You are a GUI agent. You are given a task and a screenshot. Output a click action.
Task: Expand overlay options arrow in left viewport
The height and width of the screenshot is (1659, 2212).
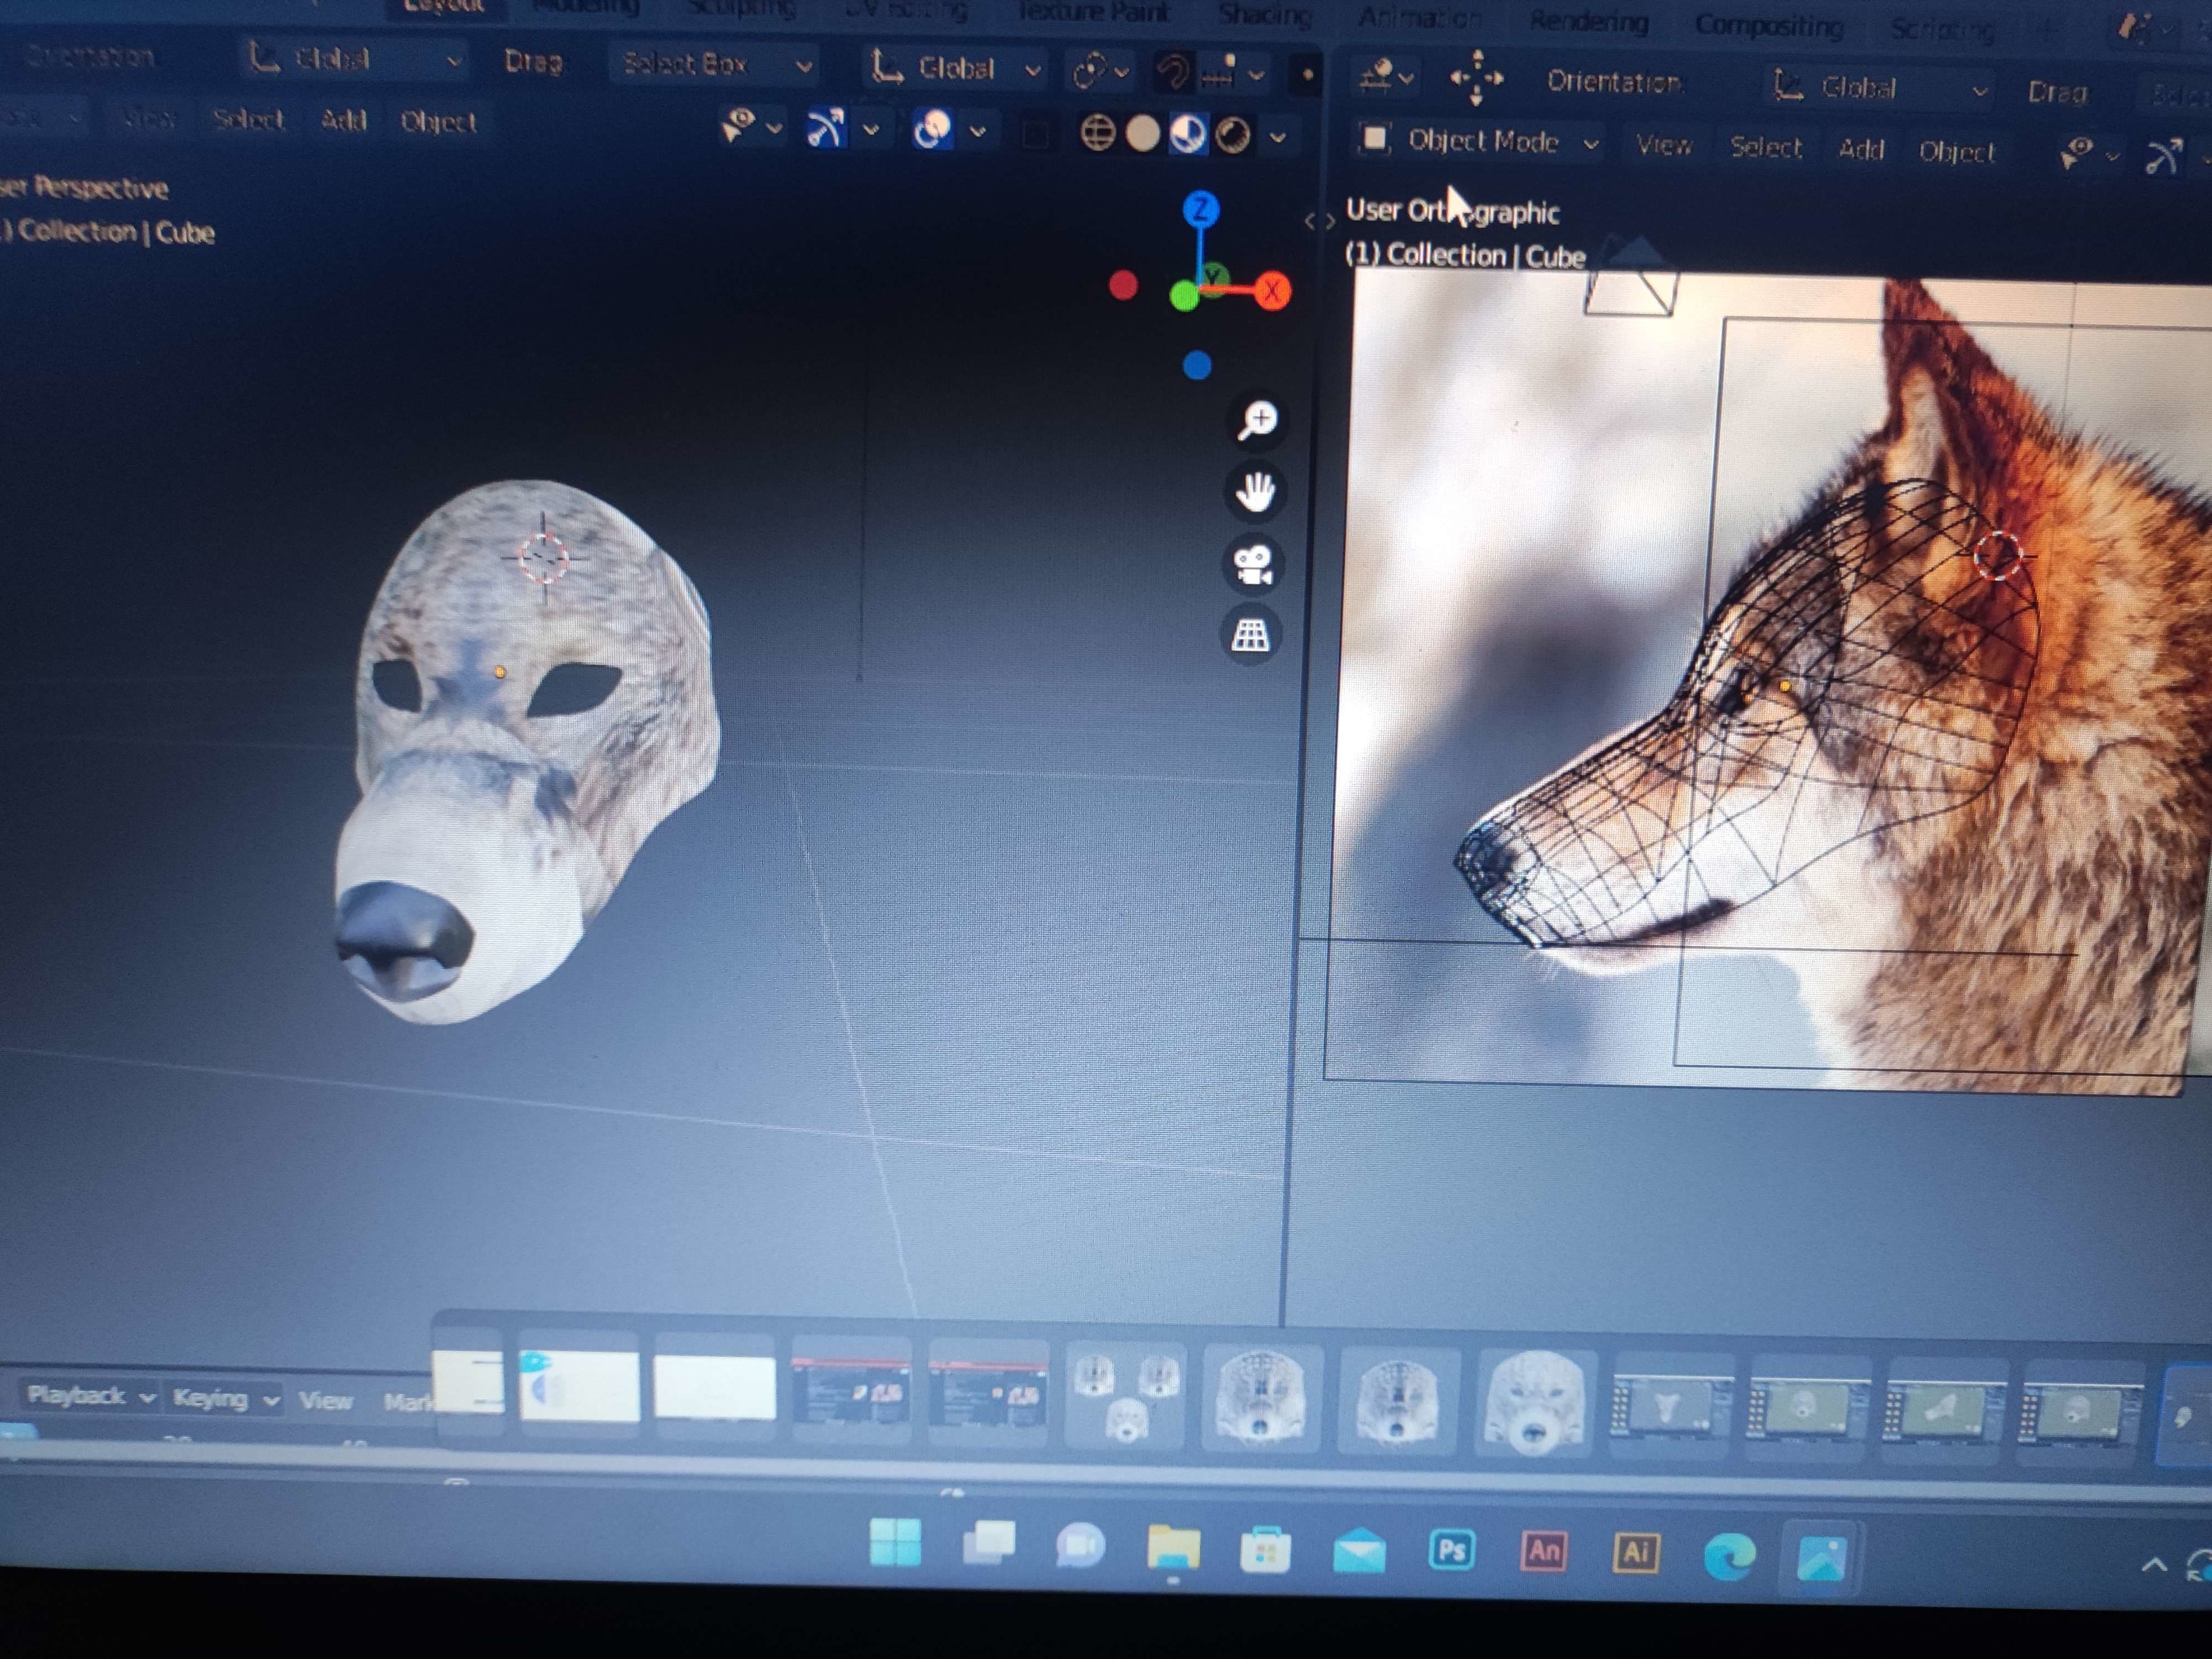pos(978,131)
